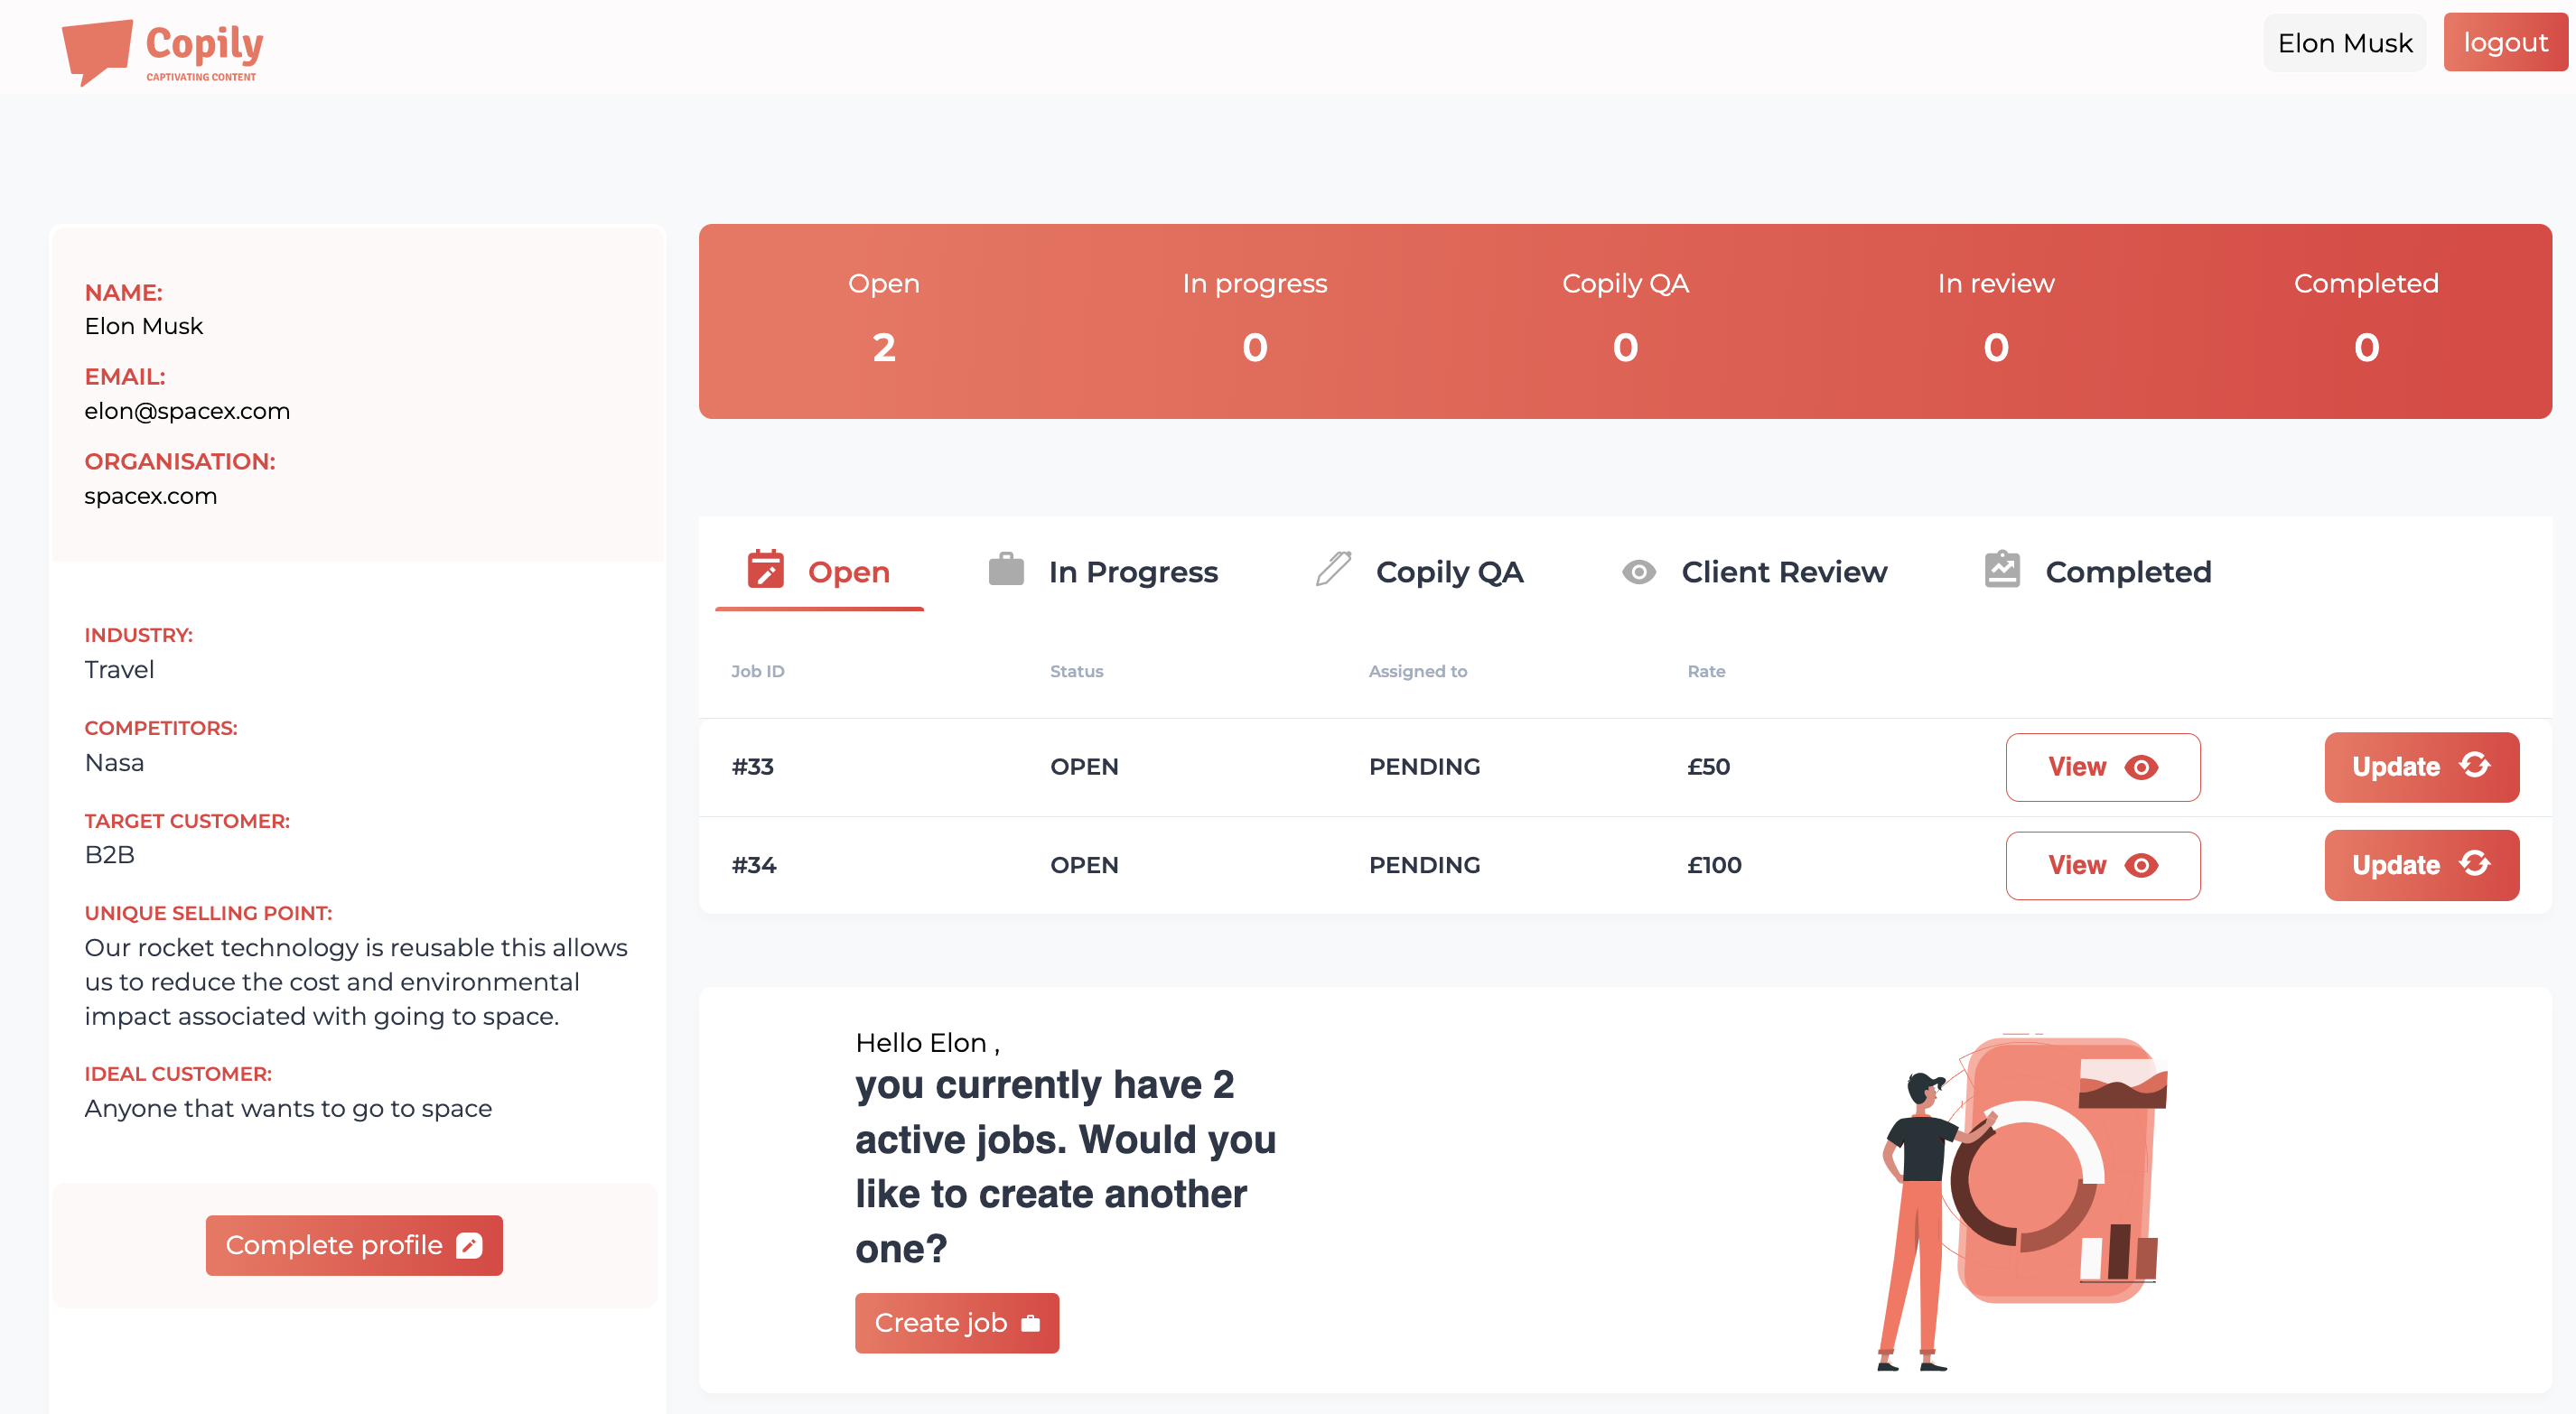Click the chart icon beside Completed
This screenshot has width=2576, height=1414.
click(2002, 569)
